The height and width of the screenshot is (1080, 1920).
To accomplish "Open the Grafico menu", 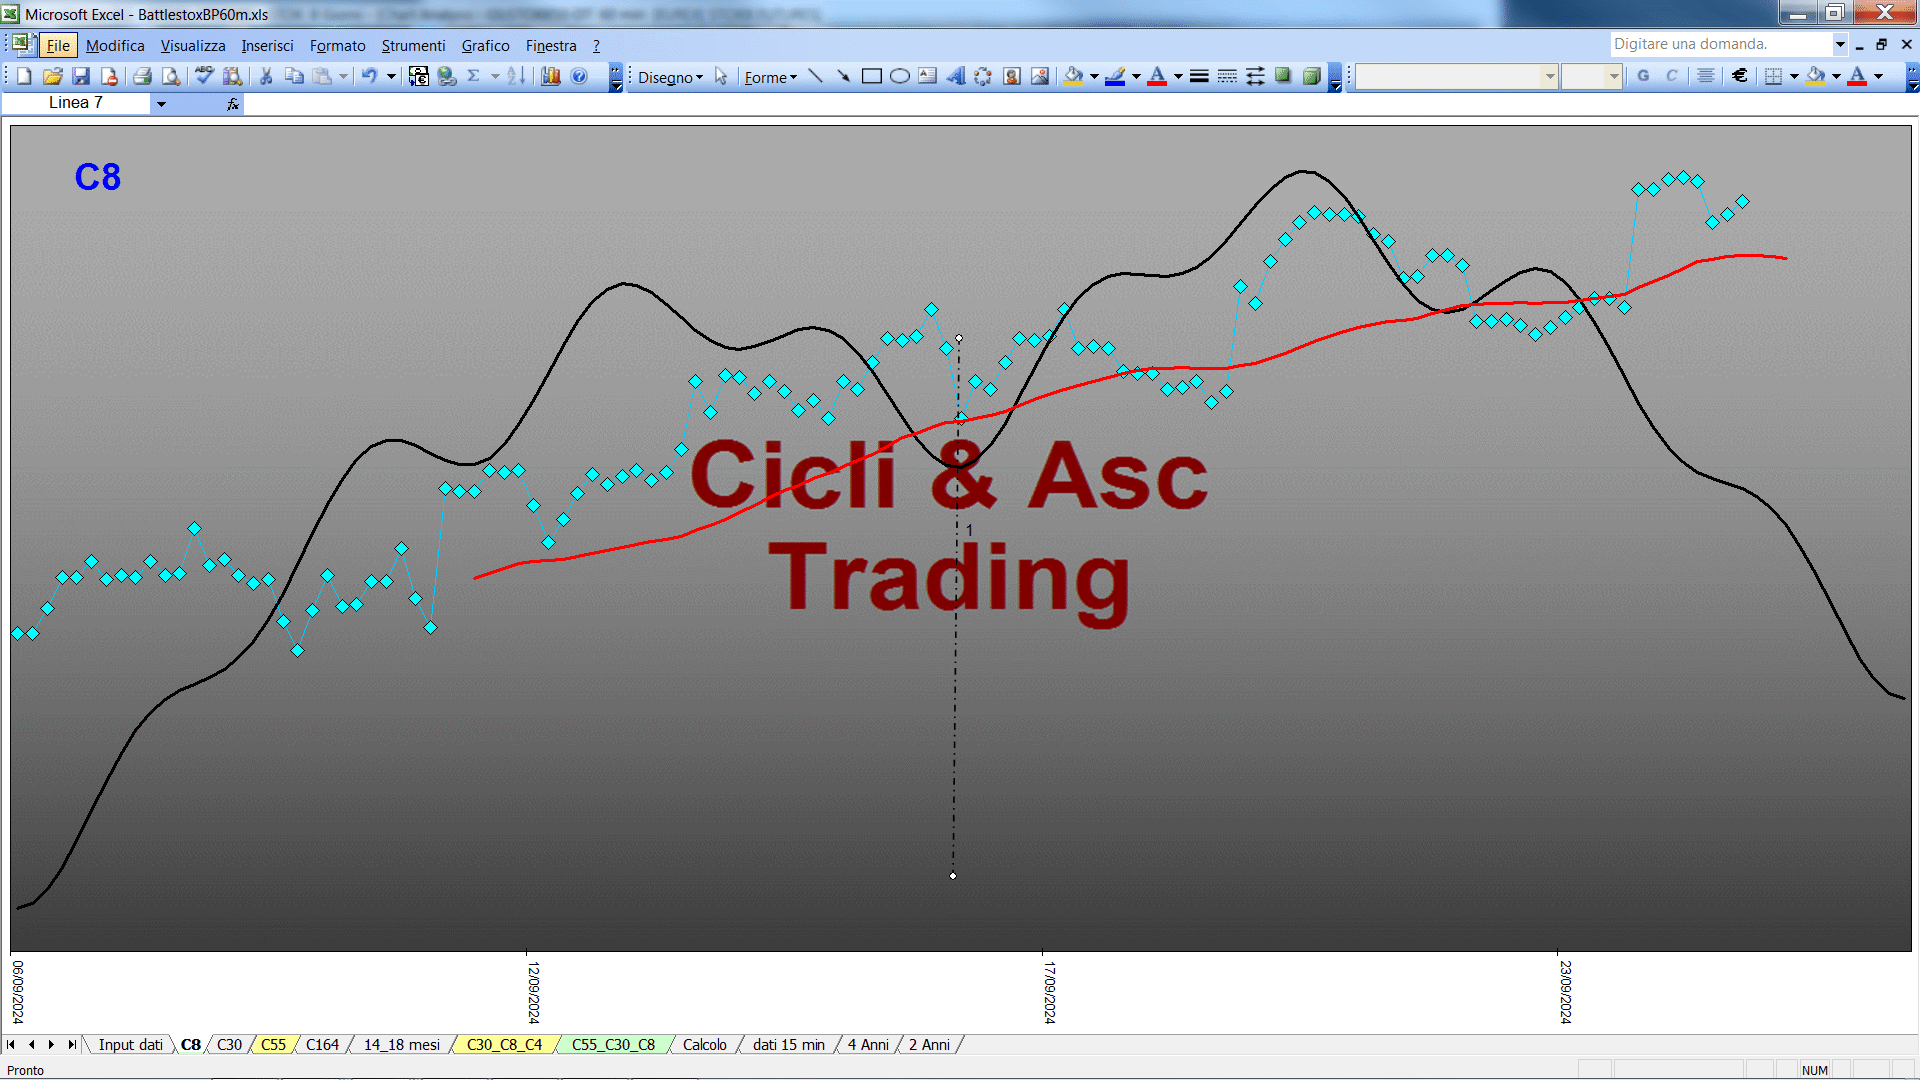I will (x=485, y=45).
